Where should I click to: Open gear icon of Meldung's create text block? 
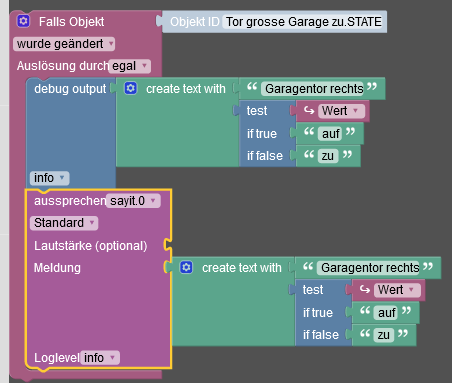tap(186, 267)
